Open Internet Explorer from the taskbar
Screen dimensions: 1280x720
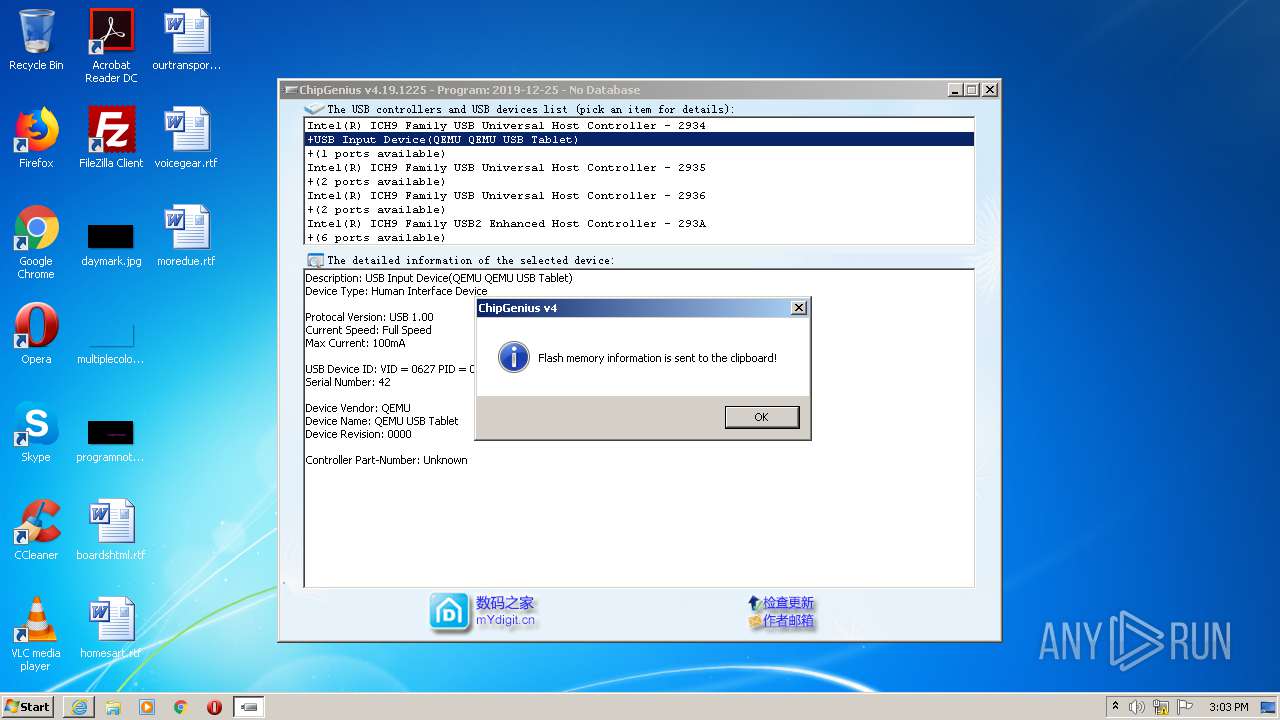[x=79, y=706]
